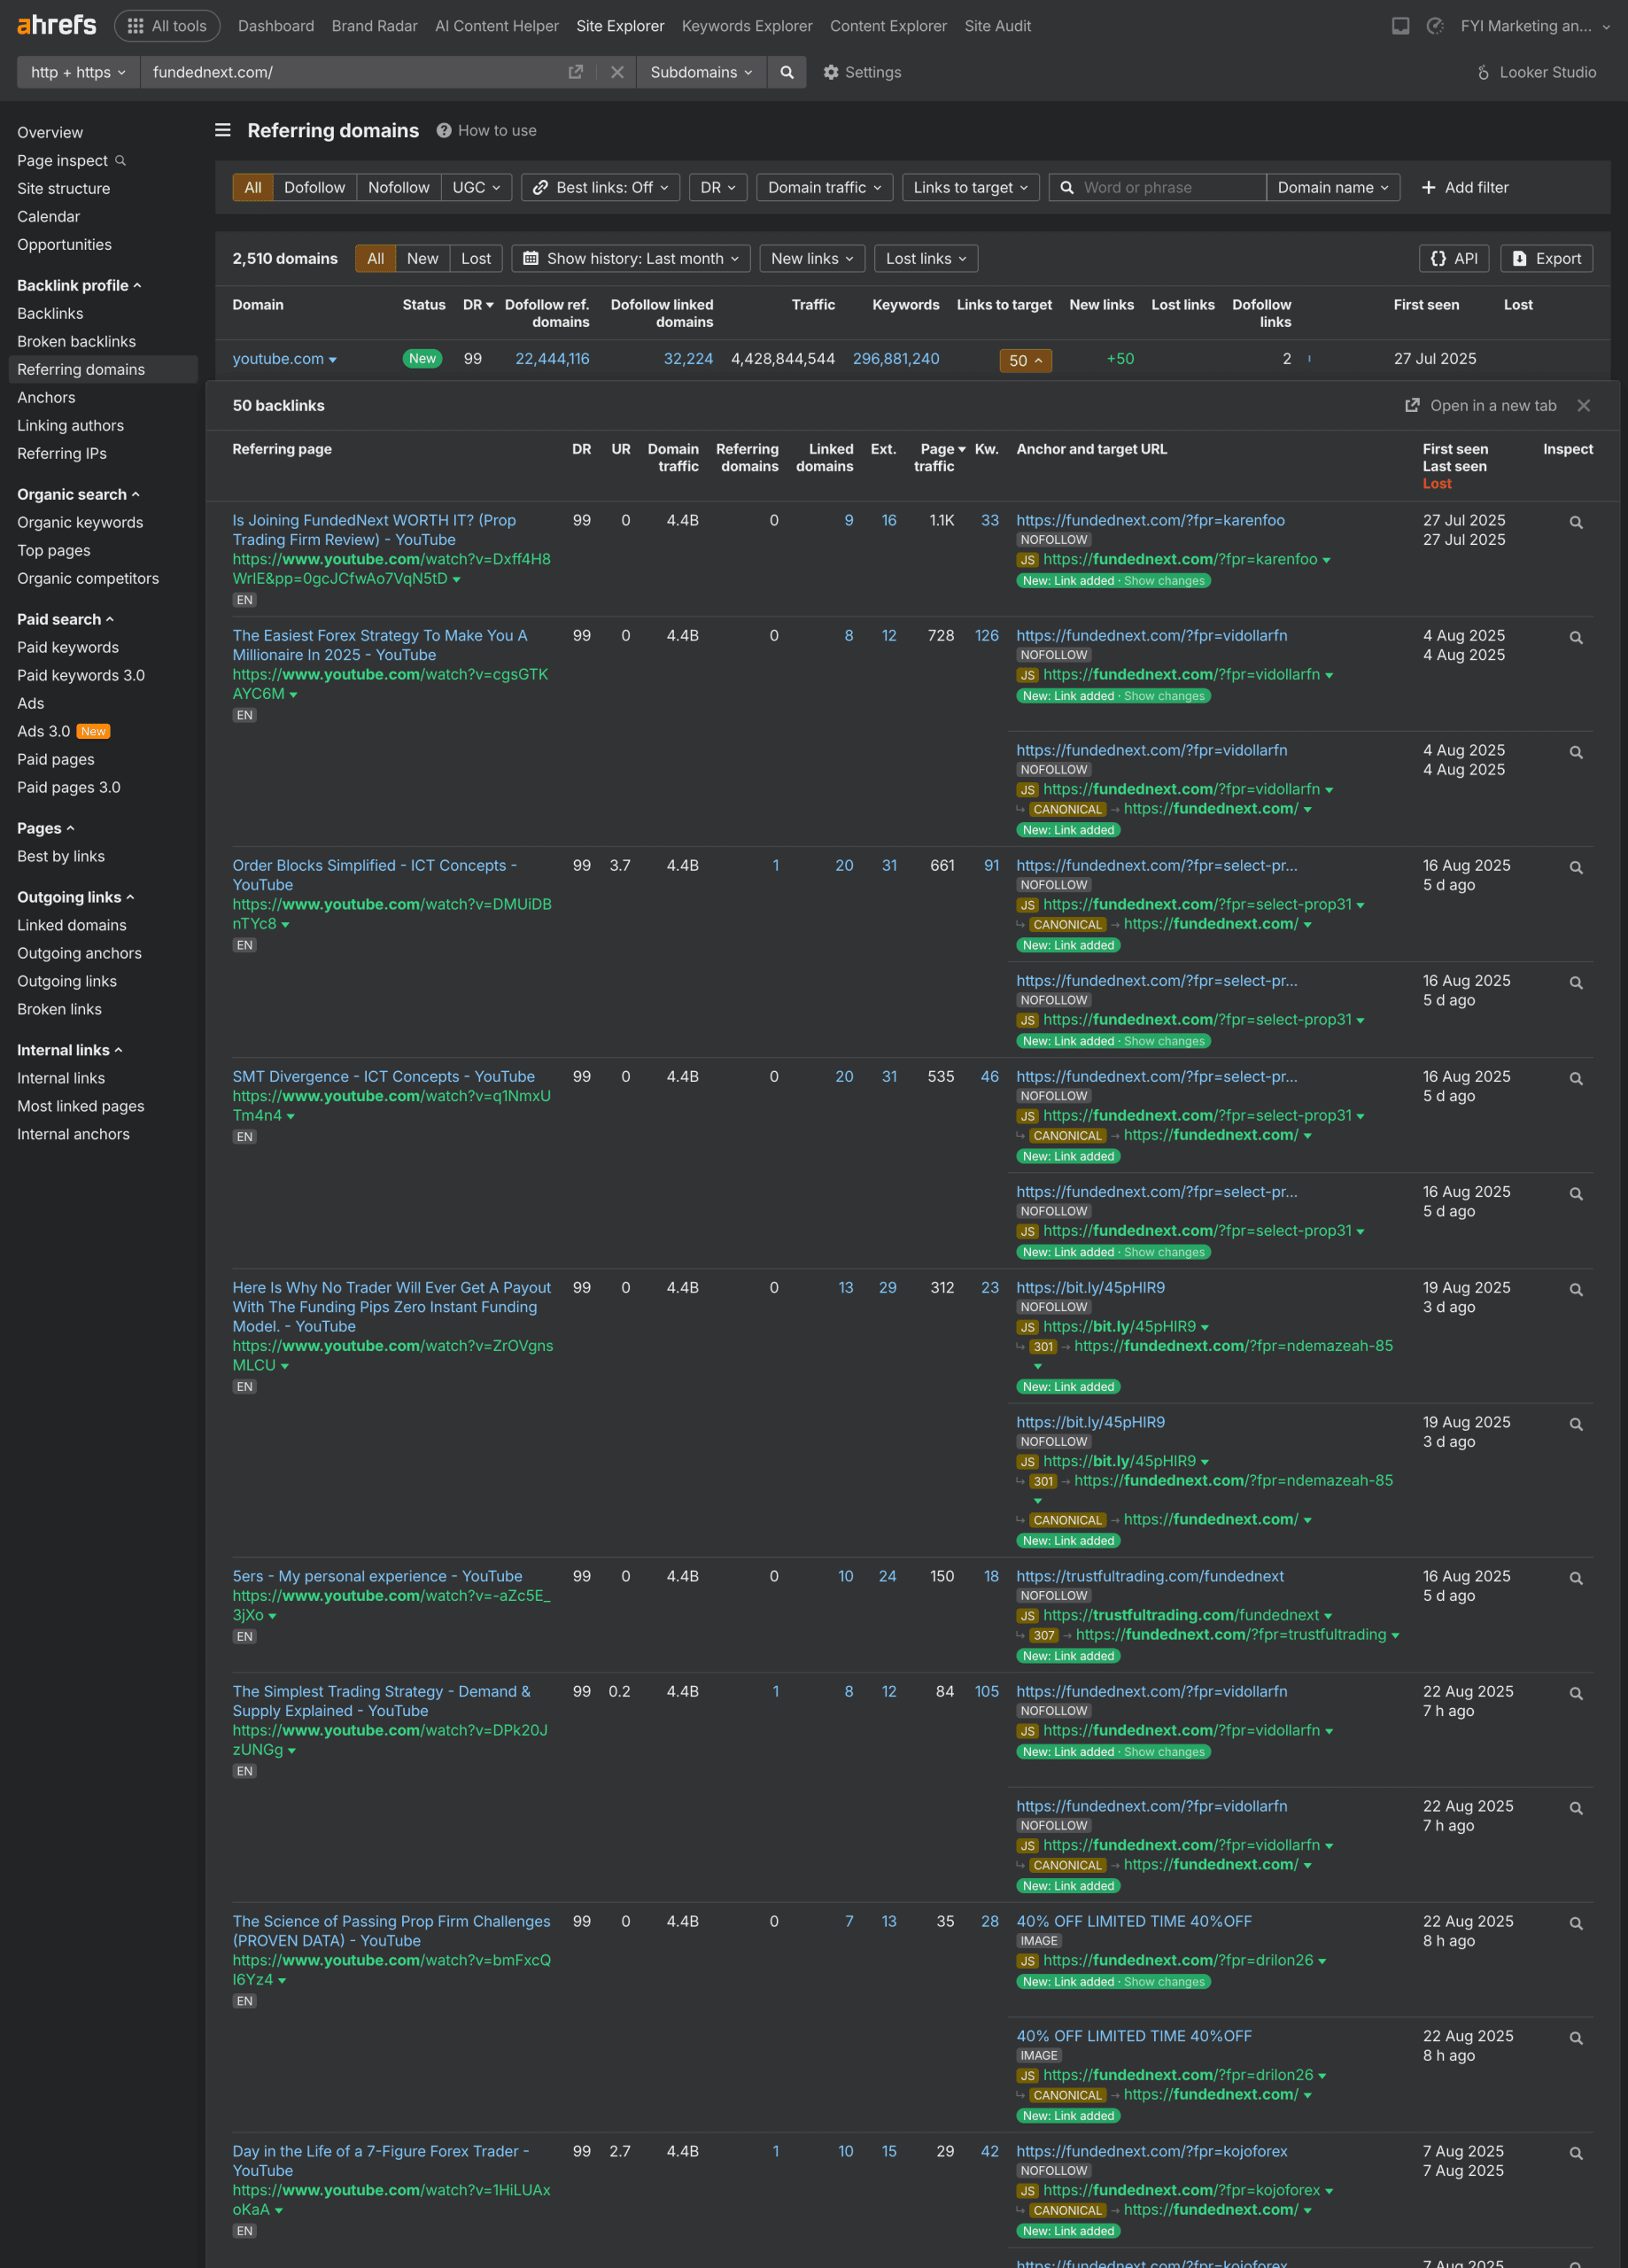Go to Anchors in the sidebar
Image resolution: width=1628 pixels, height=2268 pixels.
[x=46, y=398]
